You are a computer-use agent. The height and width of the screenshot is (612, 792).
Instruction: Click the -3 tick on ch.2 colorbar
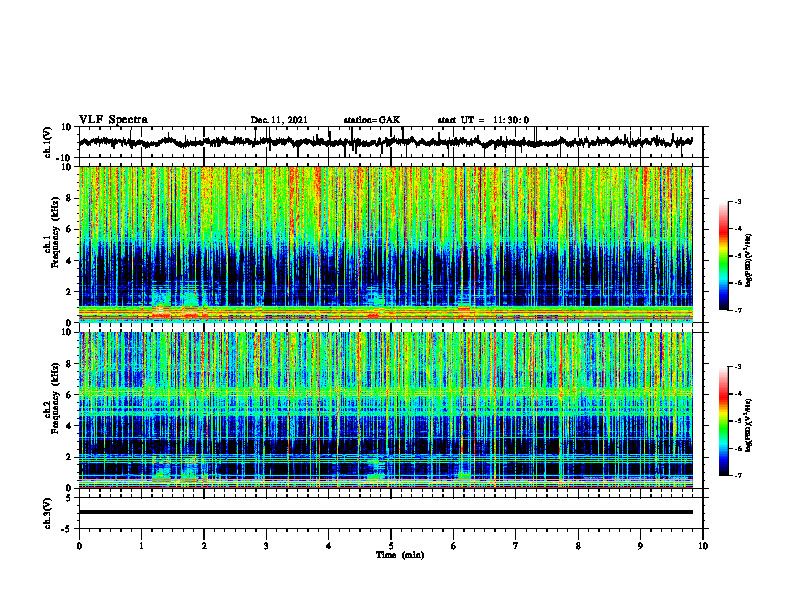tap(738, 367)
